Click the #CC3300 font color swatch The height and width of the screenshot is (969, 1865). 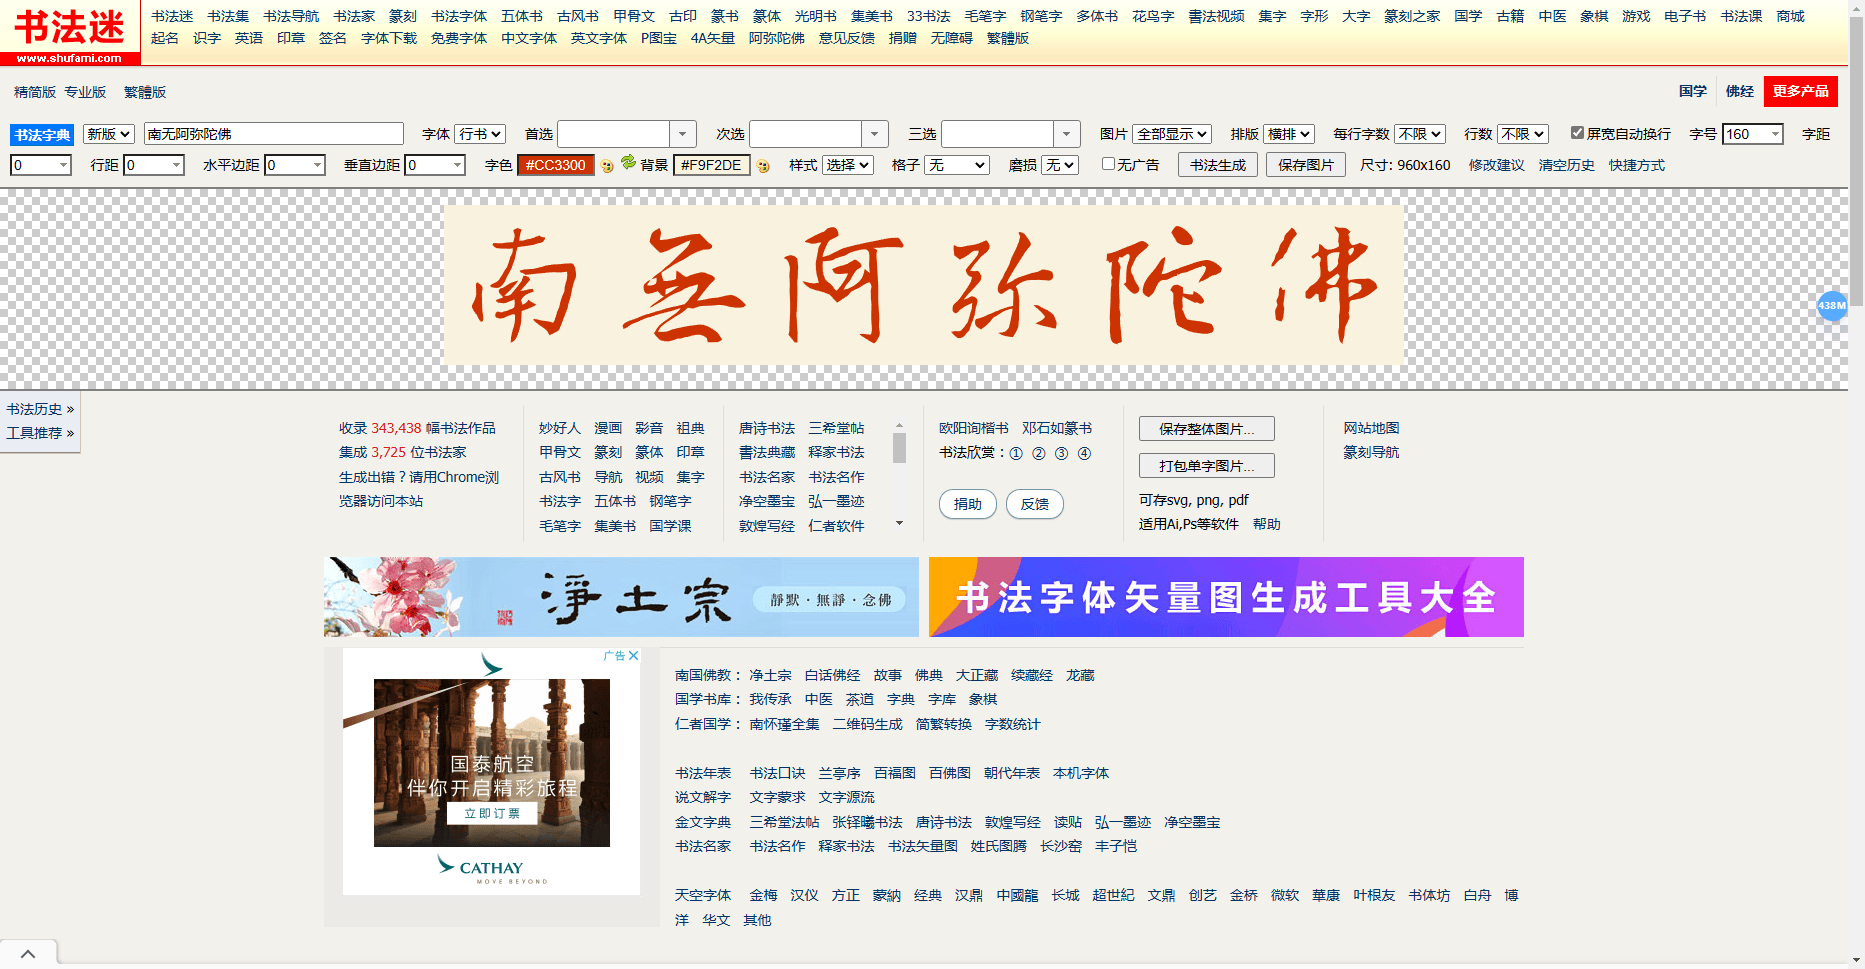click(x=557, y=165)
